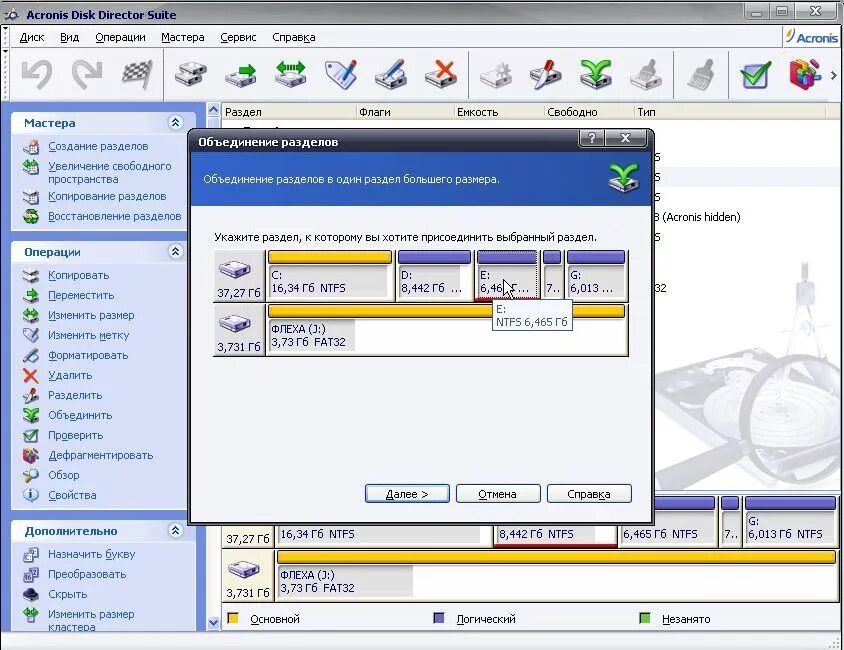Click the Undo arrow toolbar icon
The width and height of the screenshot is (844, 650).
tap(38, 74)
